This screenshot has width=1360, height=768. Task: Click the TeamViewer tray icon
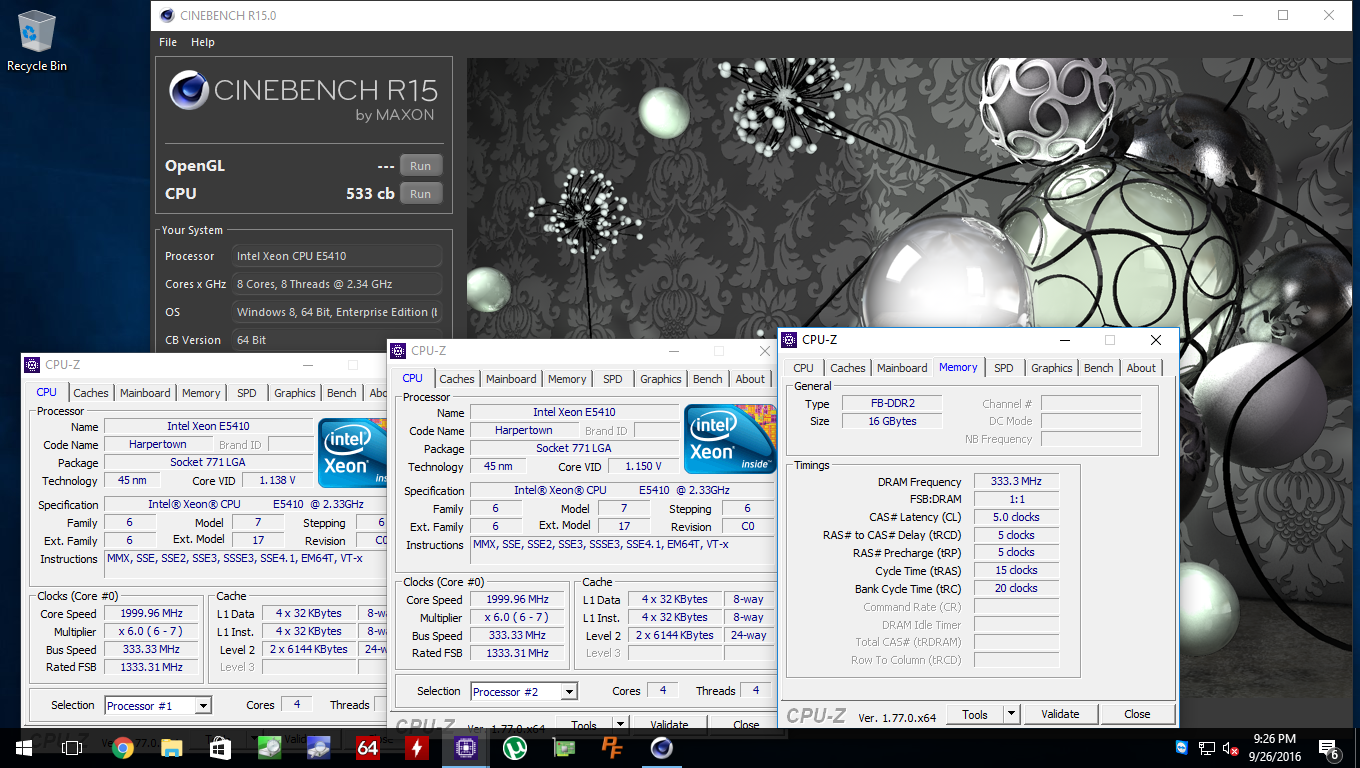[1183, 748]
